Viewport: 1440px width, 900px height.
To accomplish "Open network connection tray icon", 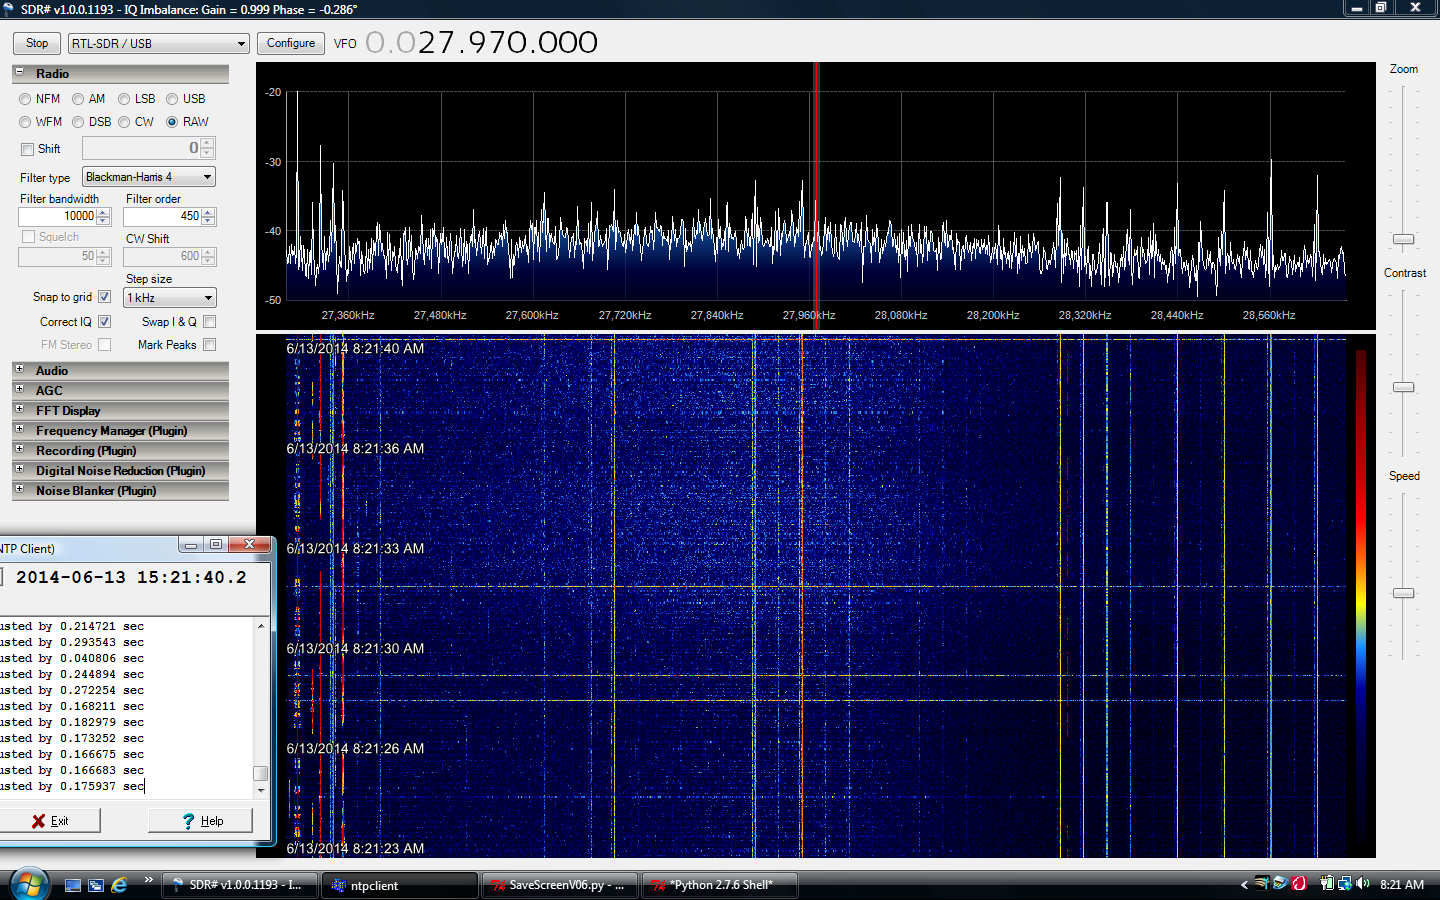I will [1345, 883].
